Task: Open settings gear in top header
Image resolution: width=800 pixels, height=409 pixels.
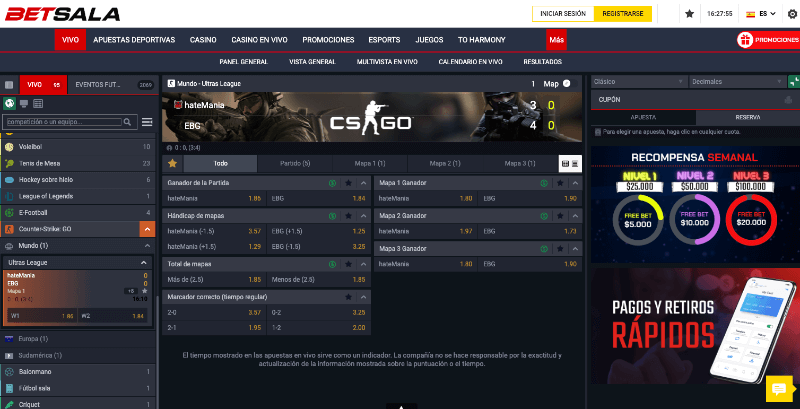Action: click(792, 14)
